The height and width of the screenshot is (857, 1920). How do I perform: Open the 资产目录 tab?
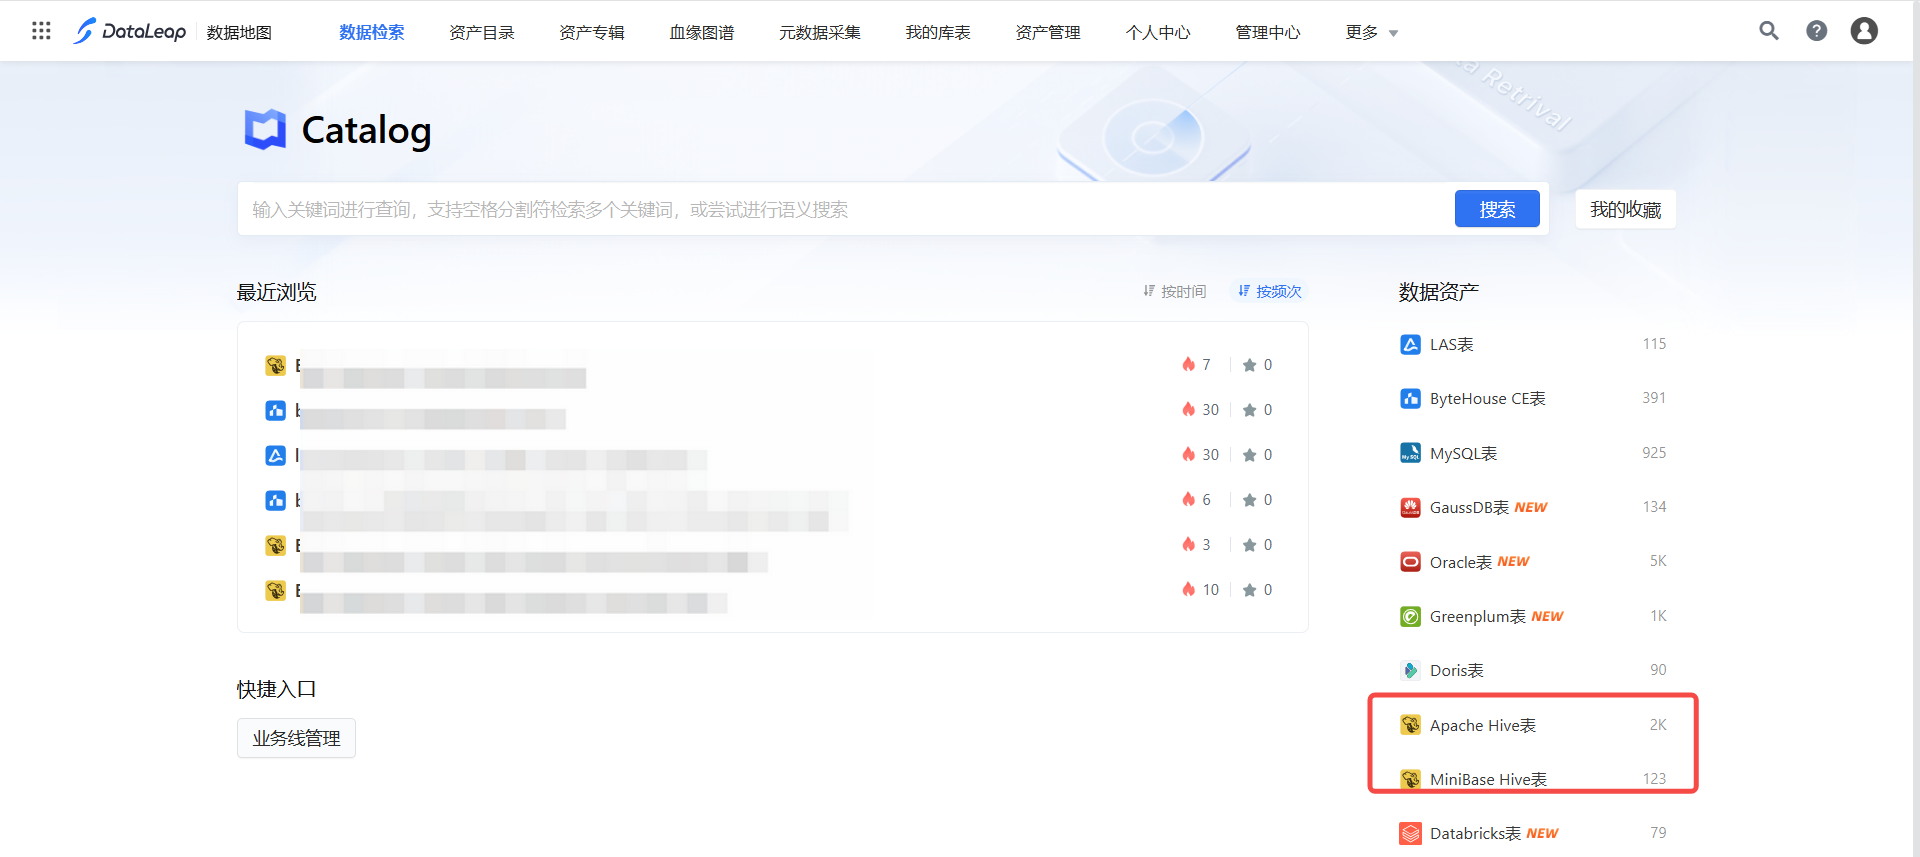tap(482, 32)
